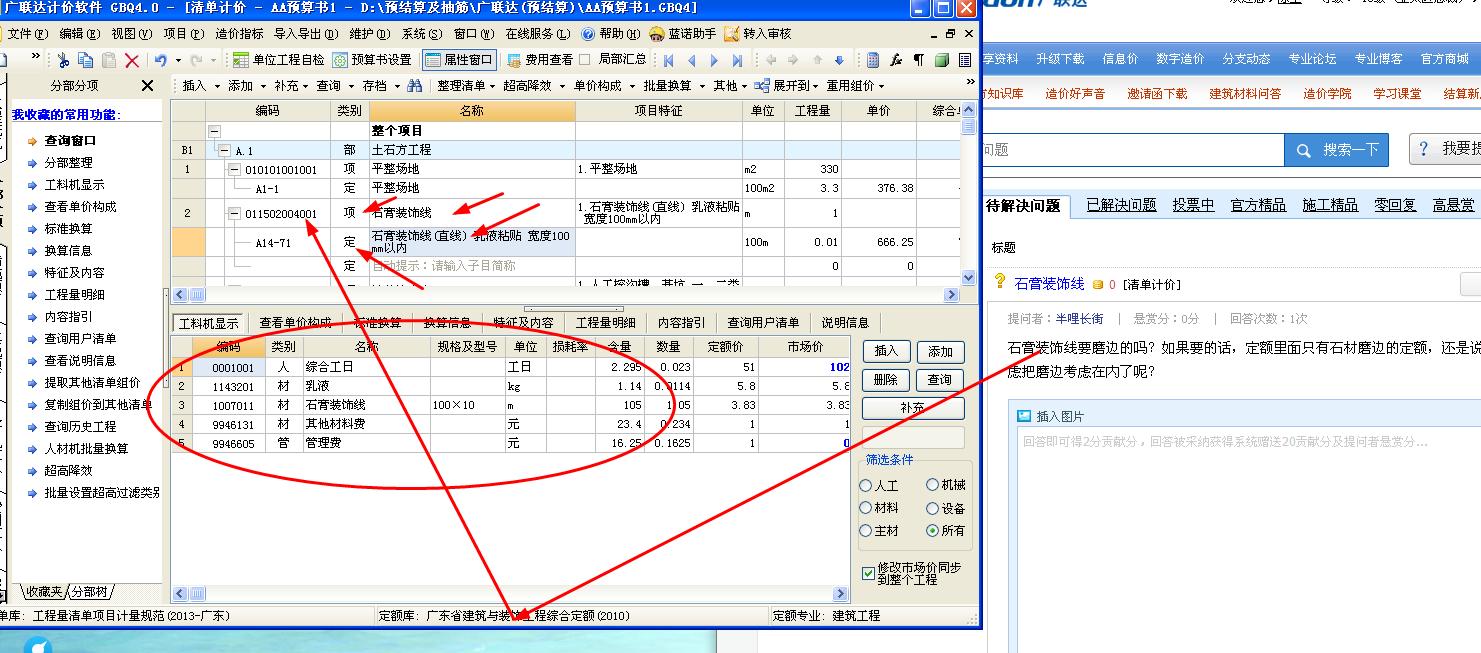Open the 编辑(E) menu
Viewport: 1481px width, 653px height.
point(79,33)
